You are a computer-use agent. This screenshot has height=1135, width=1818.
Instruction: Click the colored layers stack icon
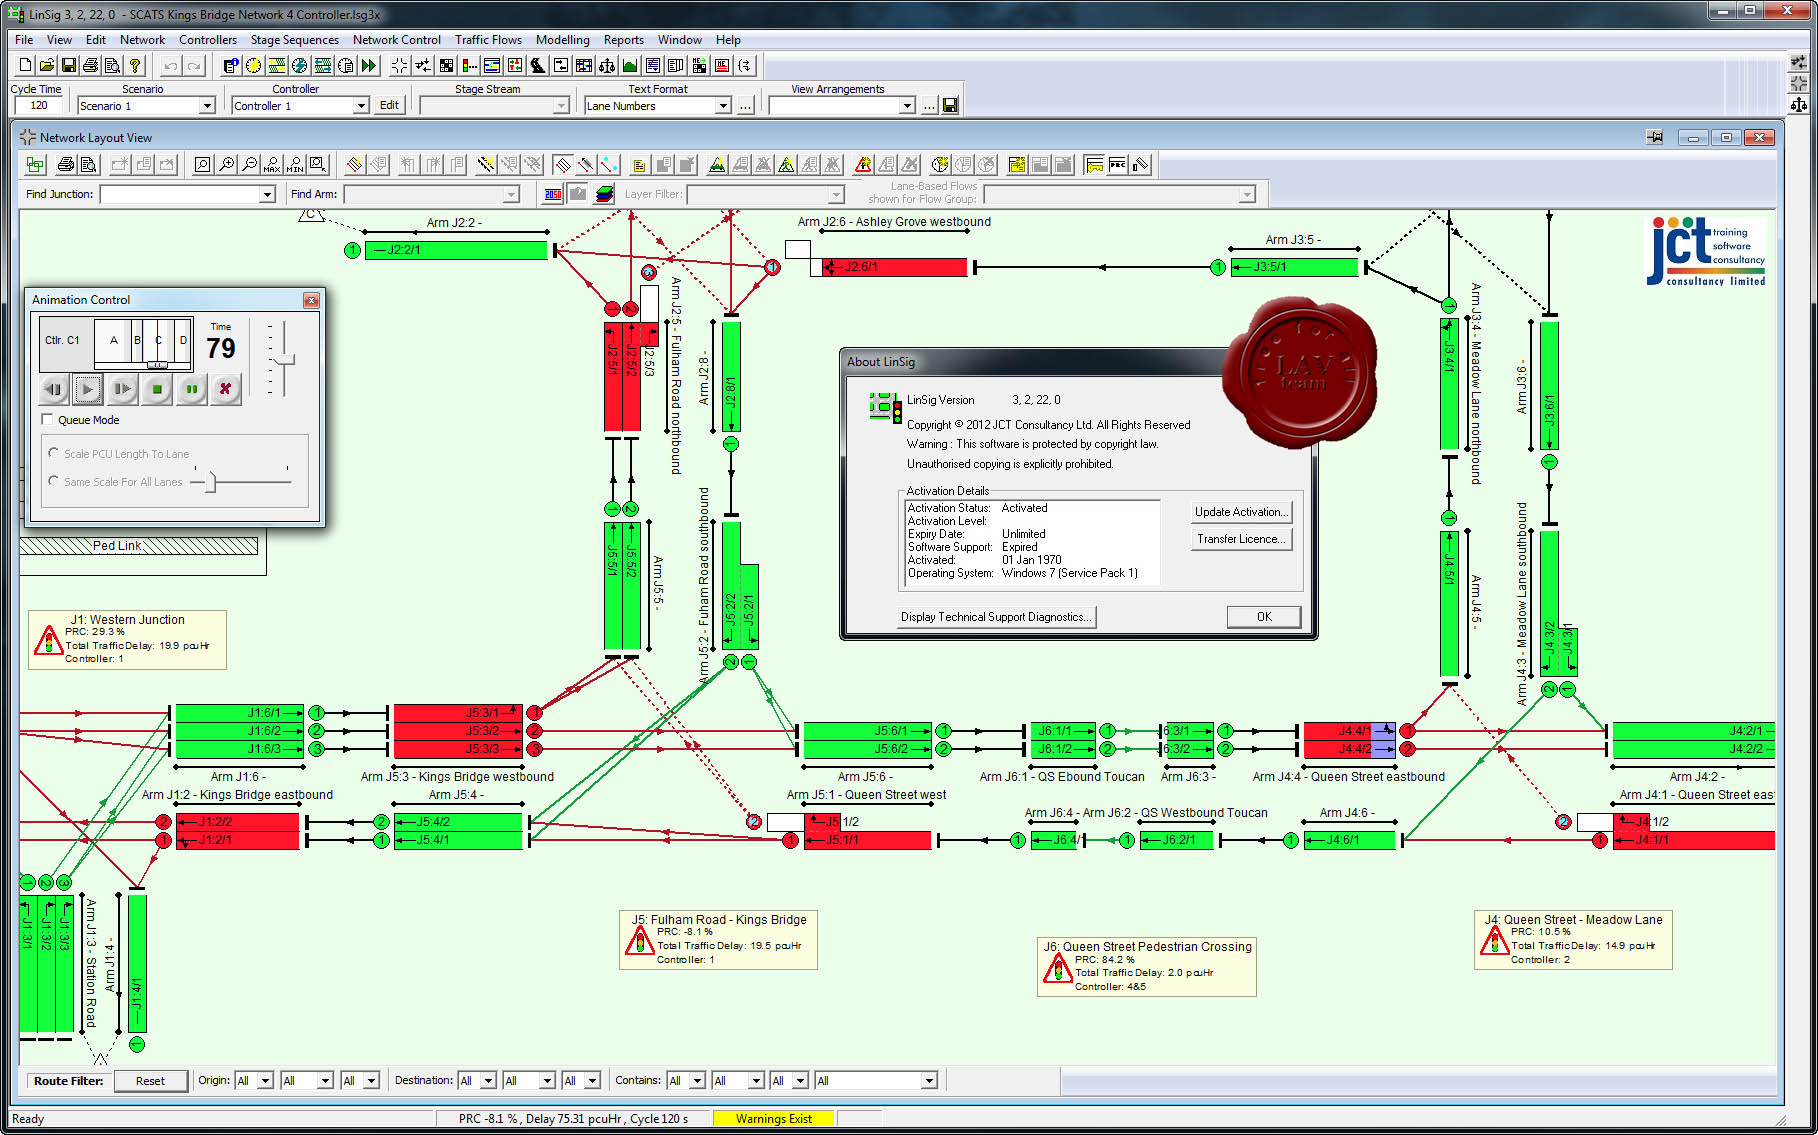pyautogui.click(x=605, y=194)
